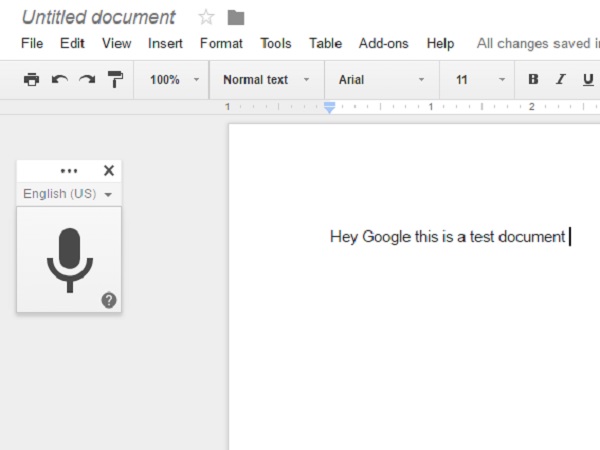The image size is (600, 450).
Task: Toggle bold formatting
Action: pyautogui.click(x=533, y=80)
